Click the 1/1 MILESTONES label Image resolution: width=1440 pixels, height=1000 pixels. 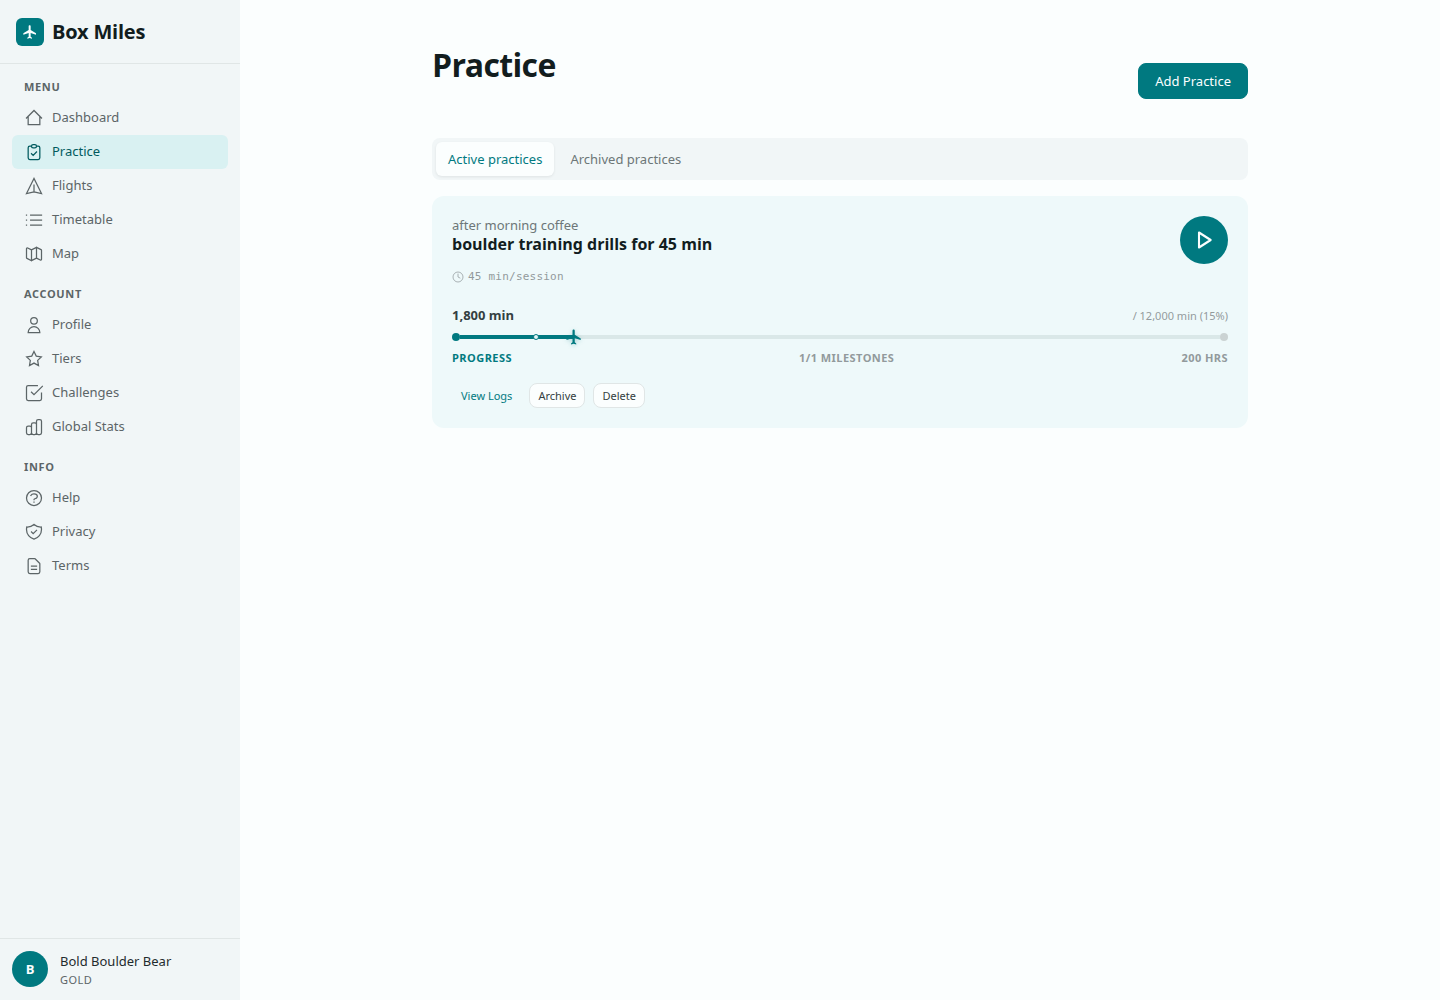click(x=847, y=358)
